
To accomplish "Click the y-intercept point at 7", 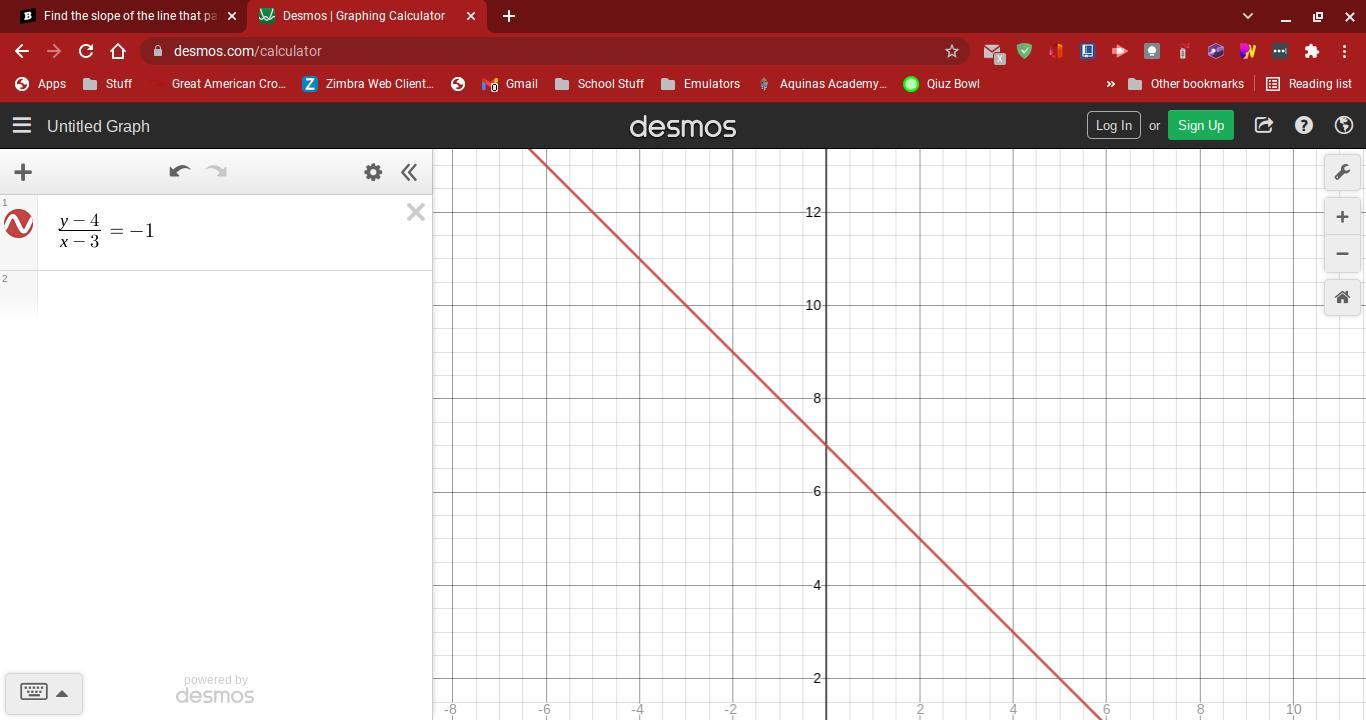I will tap(826, 445).
